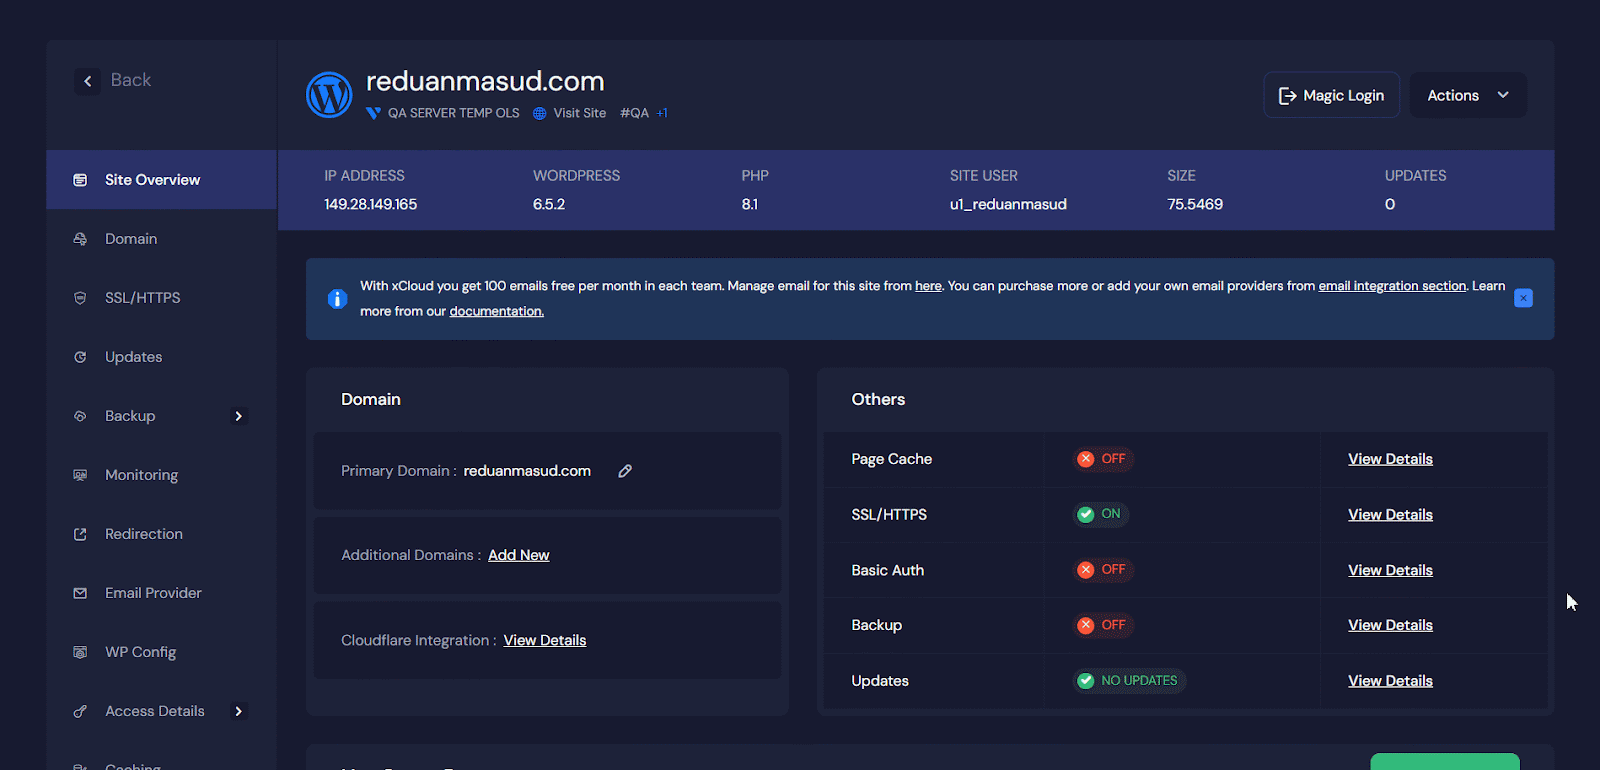Open the Actions dropdown menu
Viewport: 1600px width, 770px height.
pyautogui.click(x=1467, y=95)
